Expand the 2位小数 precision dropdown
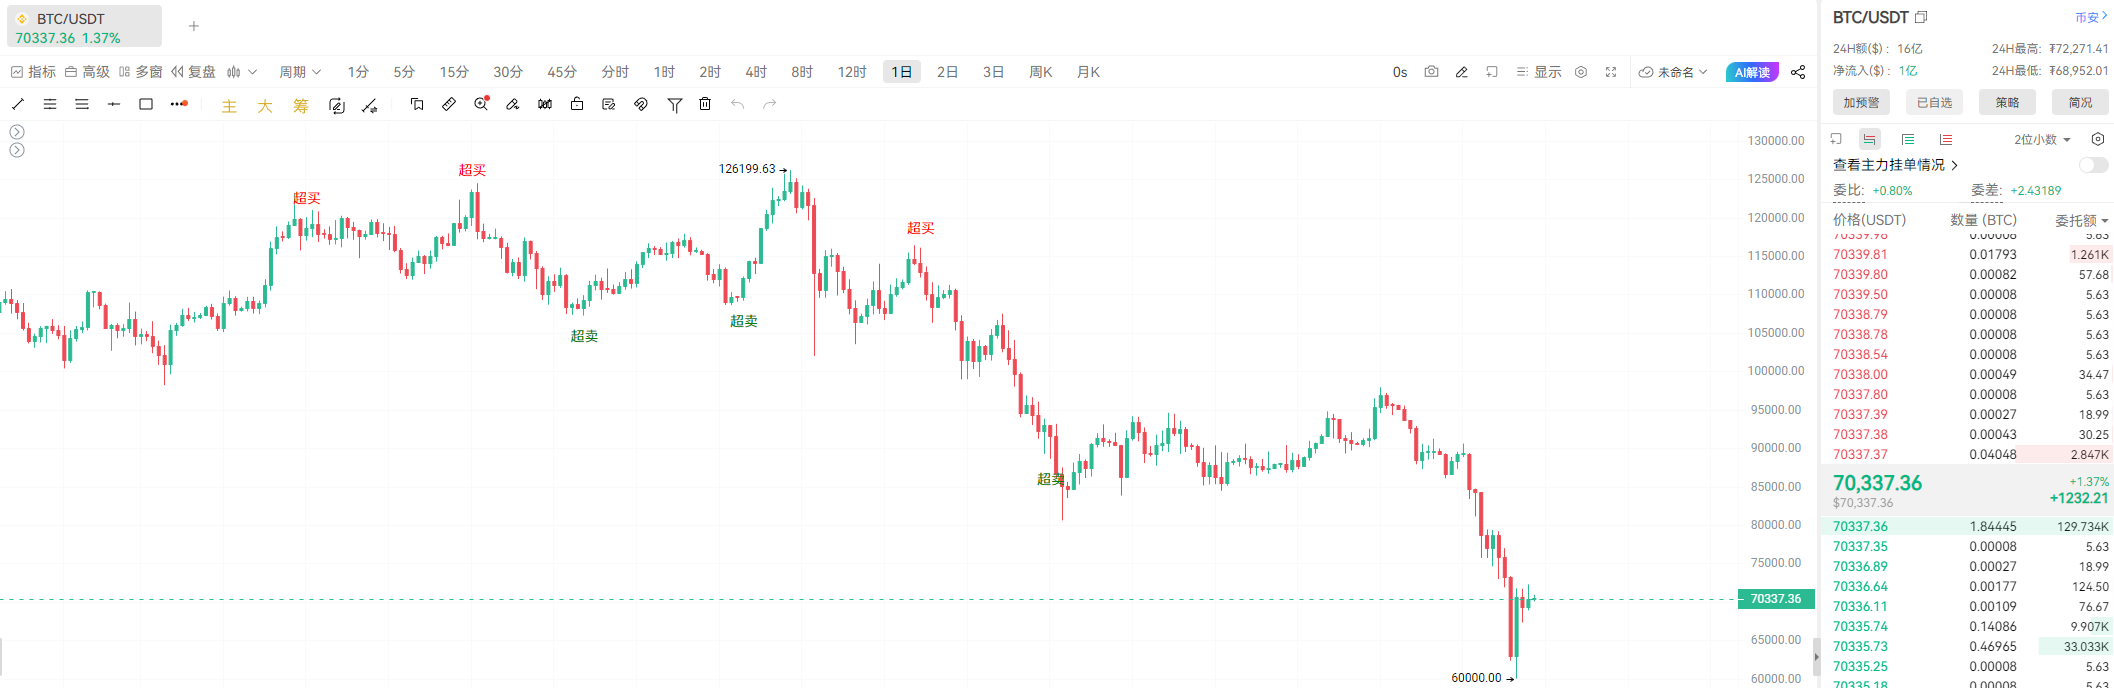Screen dimensions: 2114x688 click(x=2042, y=140)
